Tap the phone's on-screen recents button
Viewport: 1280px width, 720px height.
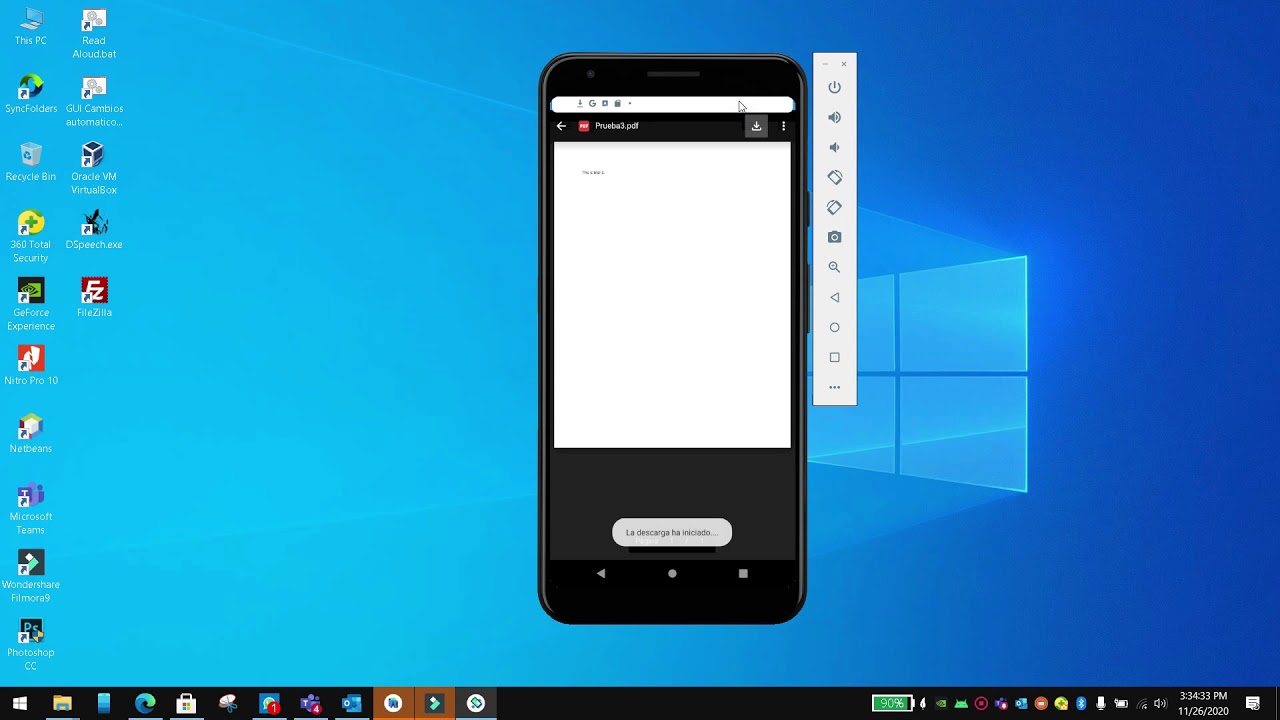[x=743, y=573]
